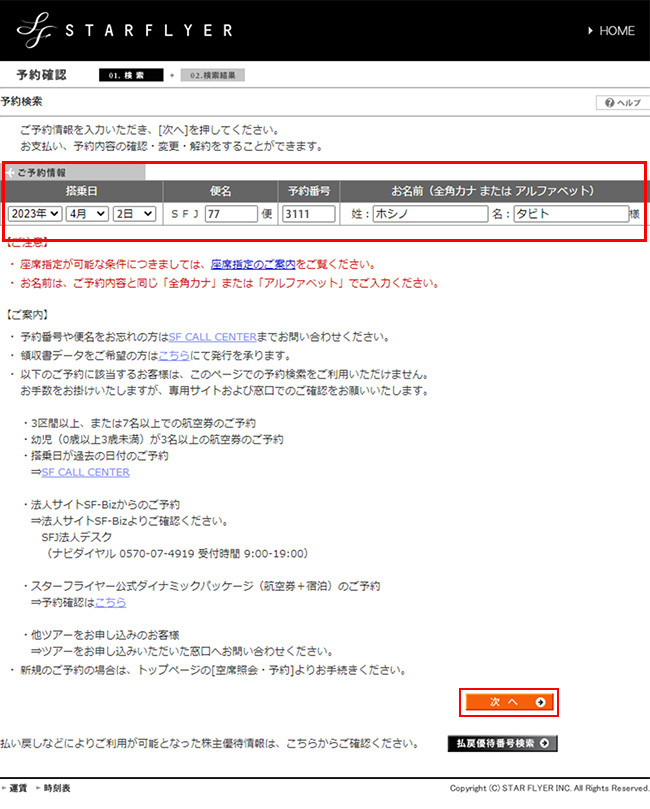Click 払戻優待番号検索 button
This screenshot has height=809, width=650.
(x=502, y=743)
